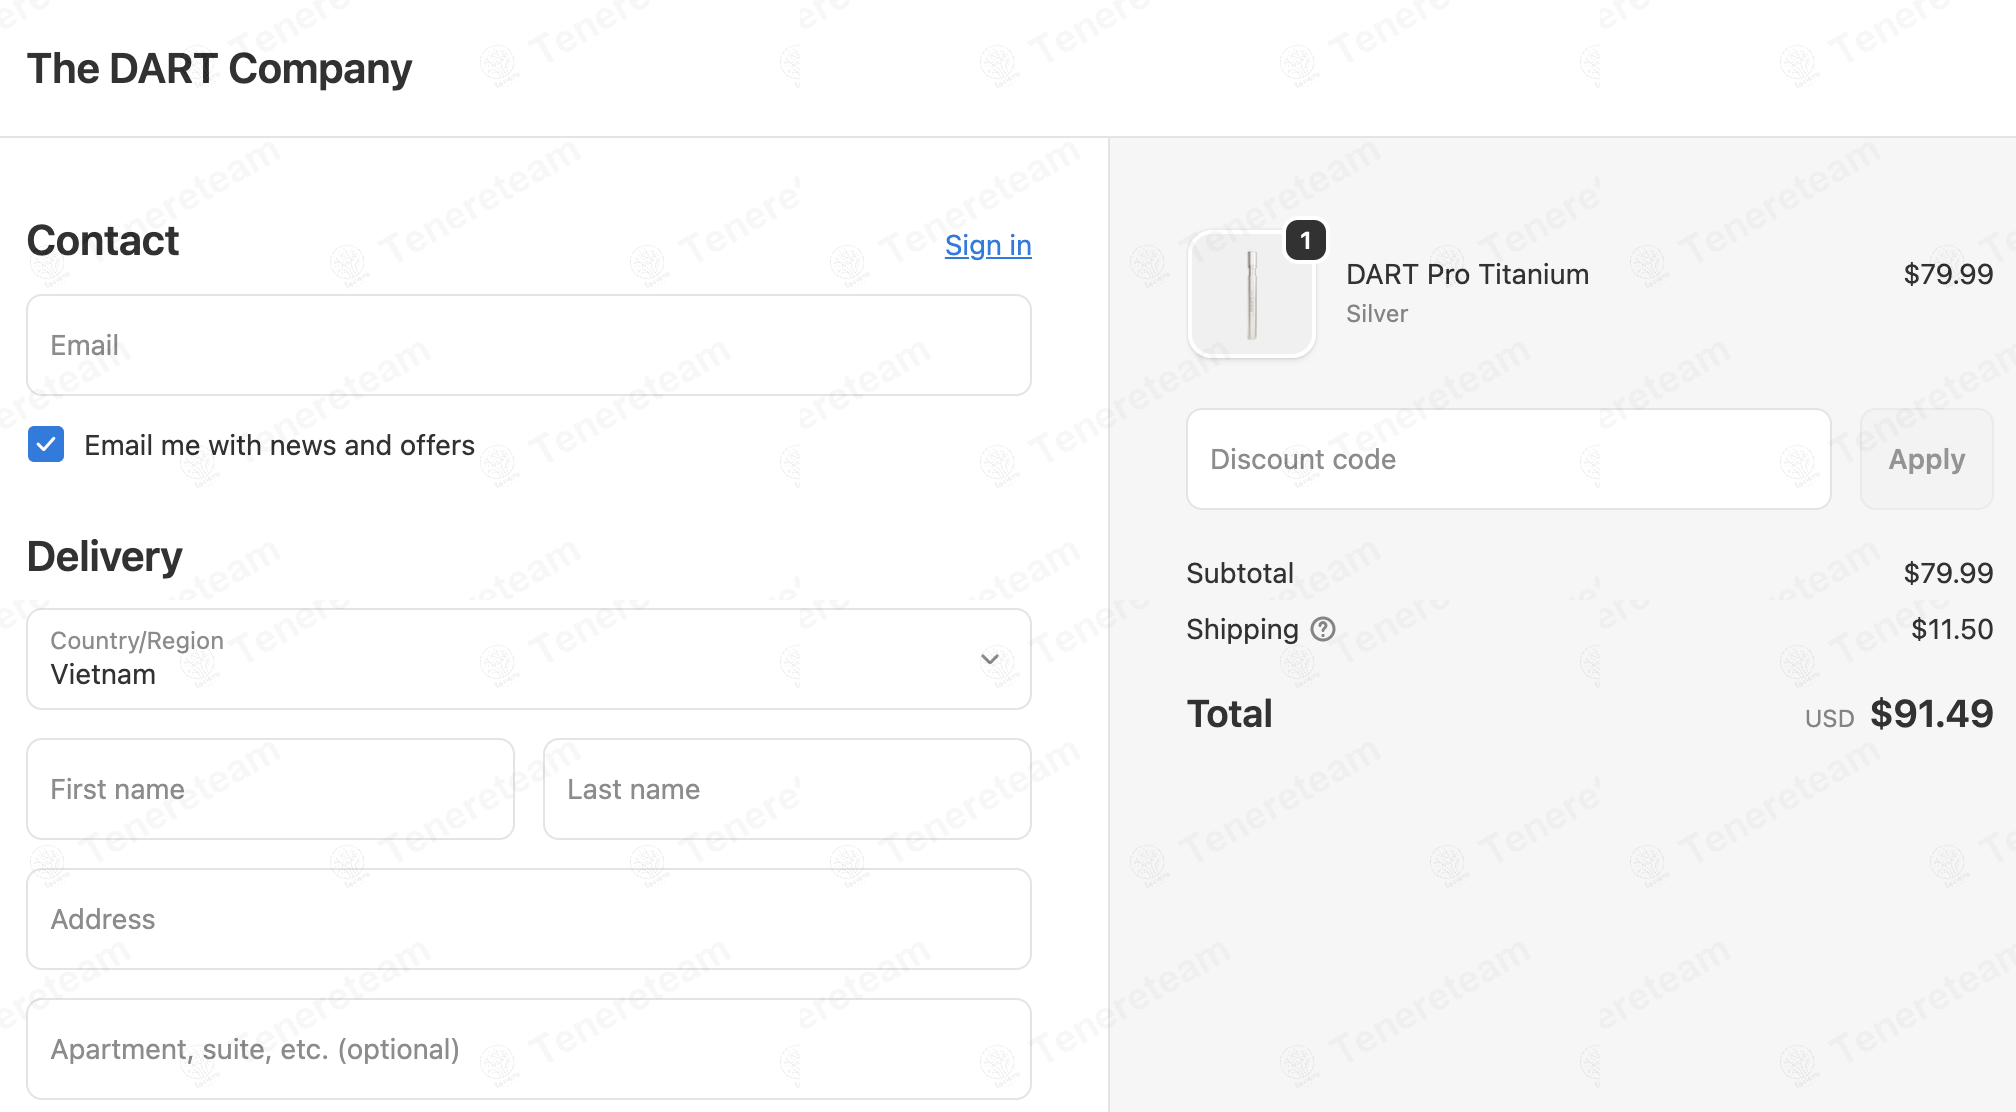The image size is (2016, 1112).
Task: Focus the Email input field
Action: coord(528,345)
